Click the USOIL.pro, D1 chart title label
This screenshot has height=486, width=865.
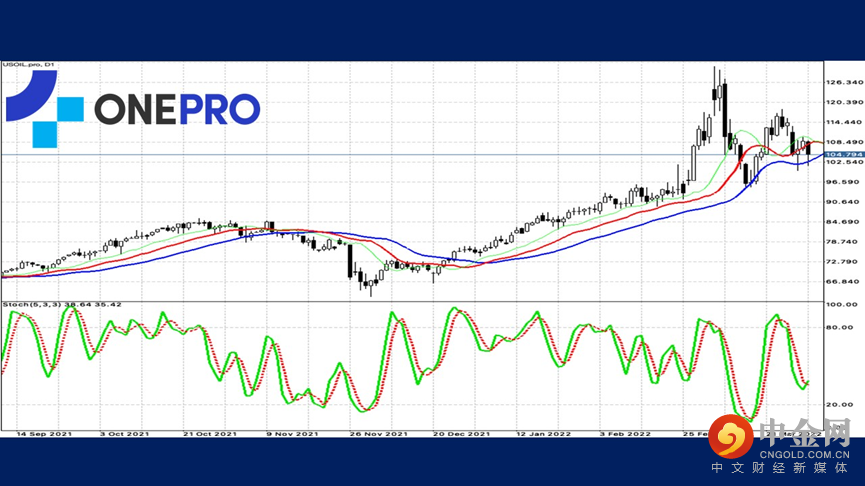tap(28, 65)
